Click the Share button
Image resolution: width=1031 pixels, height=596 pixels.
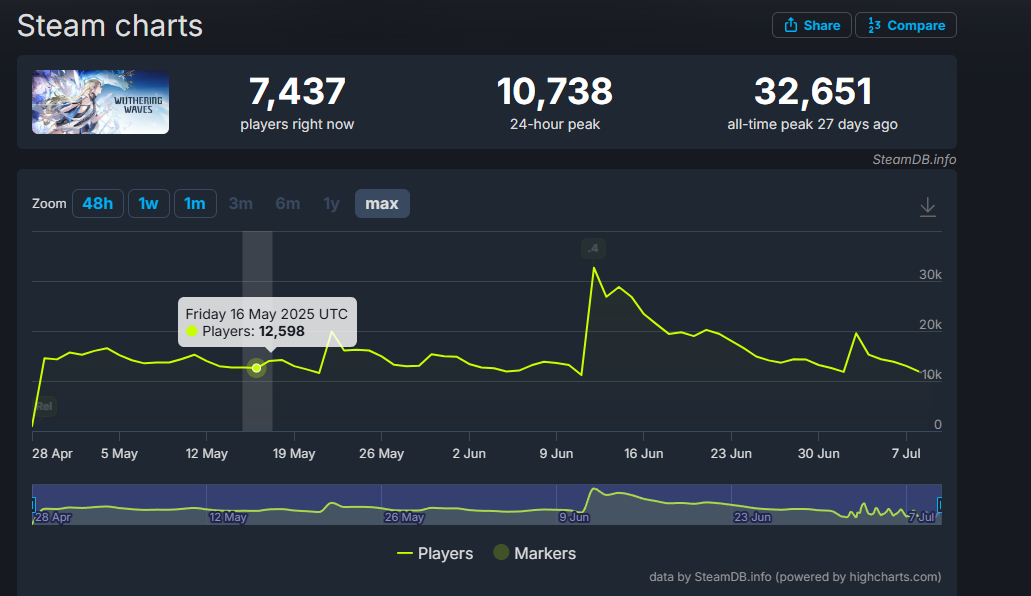pyautogui.click(x=811, y=25)
